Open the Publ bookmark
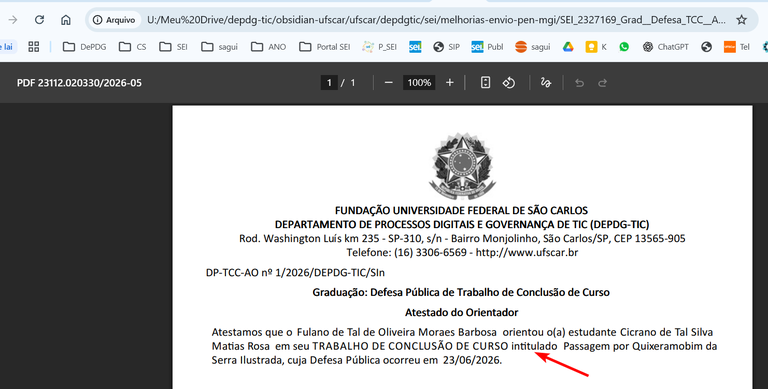This screenshot has width=768, height=389. click(487, 47)
